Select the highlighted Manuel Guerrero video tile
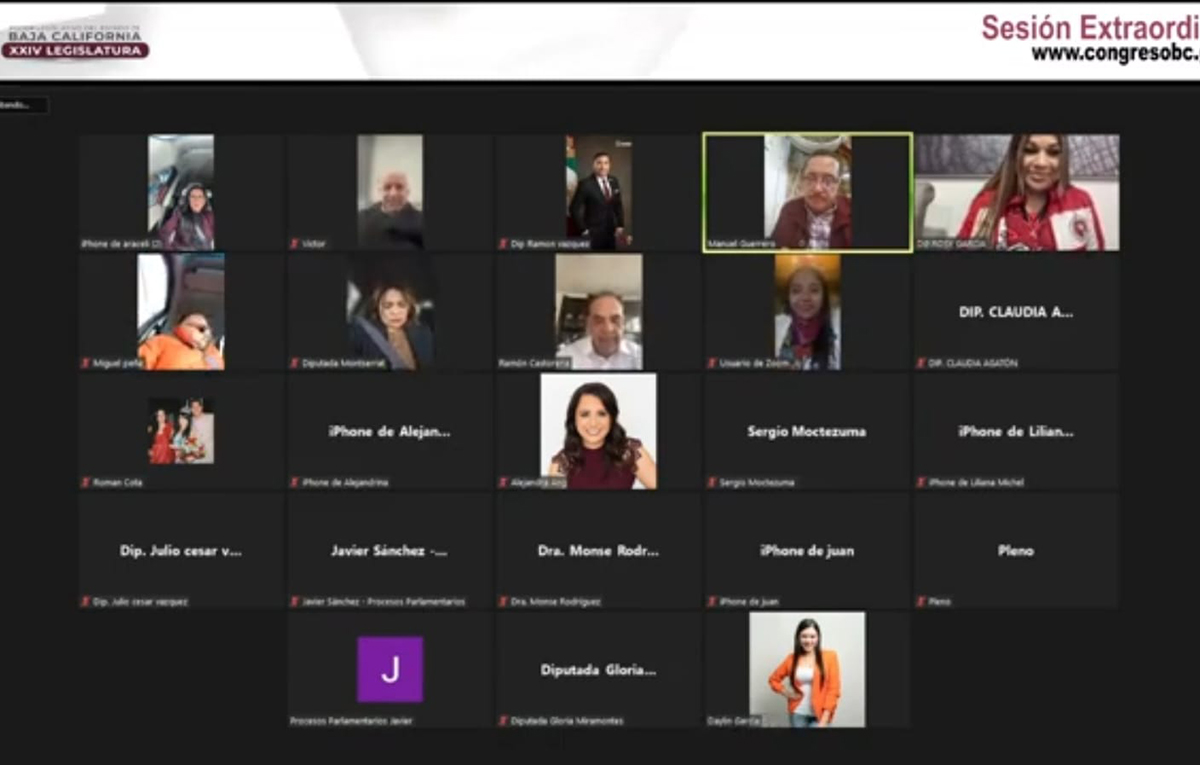Image resolution: width=1200 pixels, height=765 pixels. (x=807, y=192)
